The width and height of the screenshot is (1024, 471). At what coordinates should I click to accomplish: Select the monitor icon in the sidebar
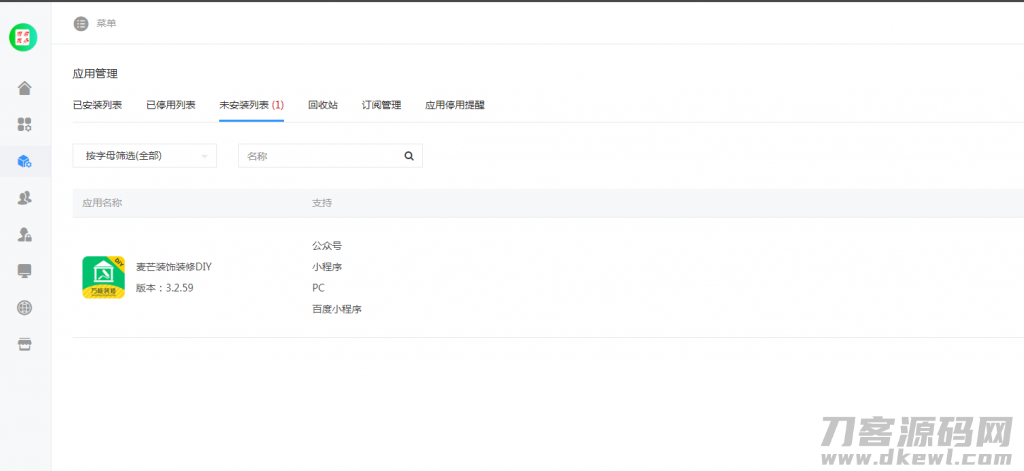click(25, 271)
